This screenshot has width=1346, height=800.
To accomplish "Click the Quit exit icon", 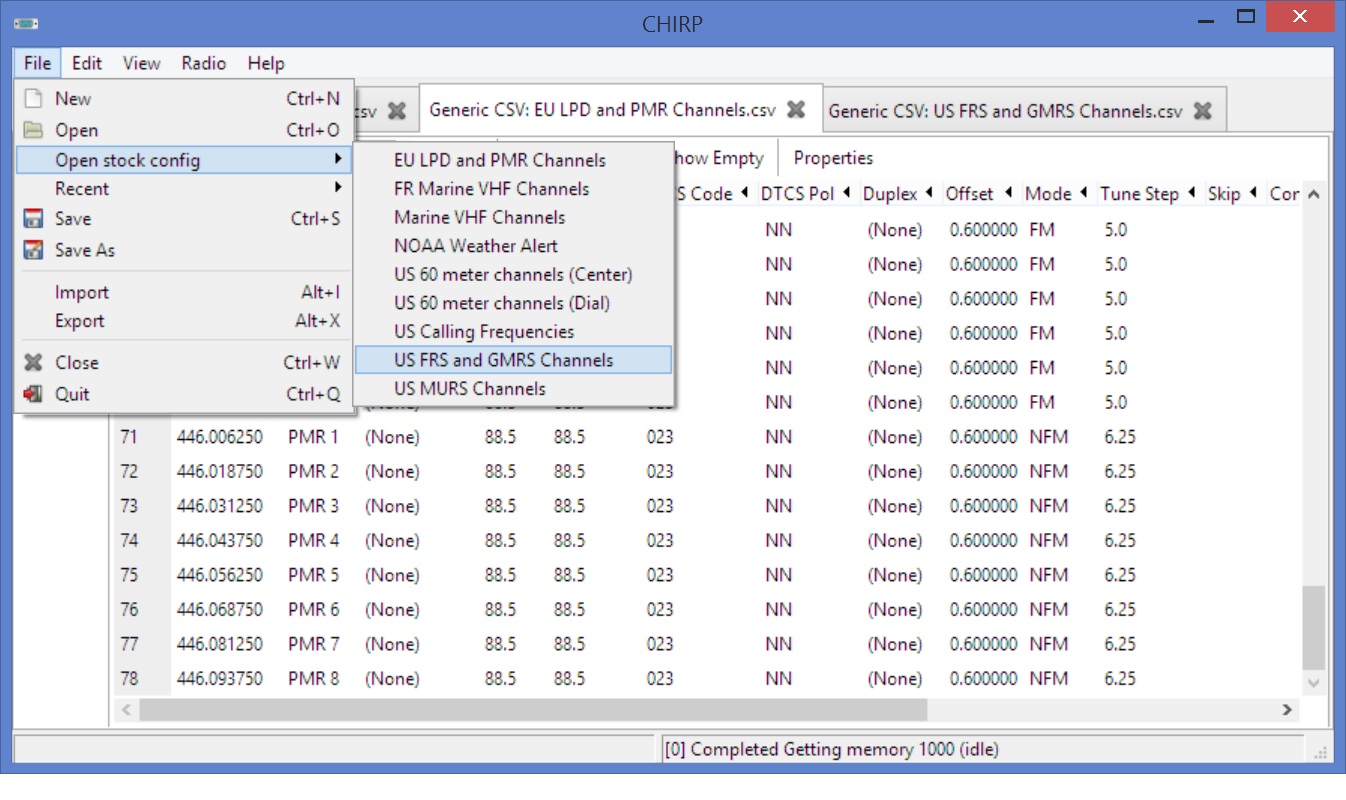I will 34,394.
